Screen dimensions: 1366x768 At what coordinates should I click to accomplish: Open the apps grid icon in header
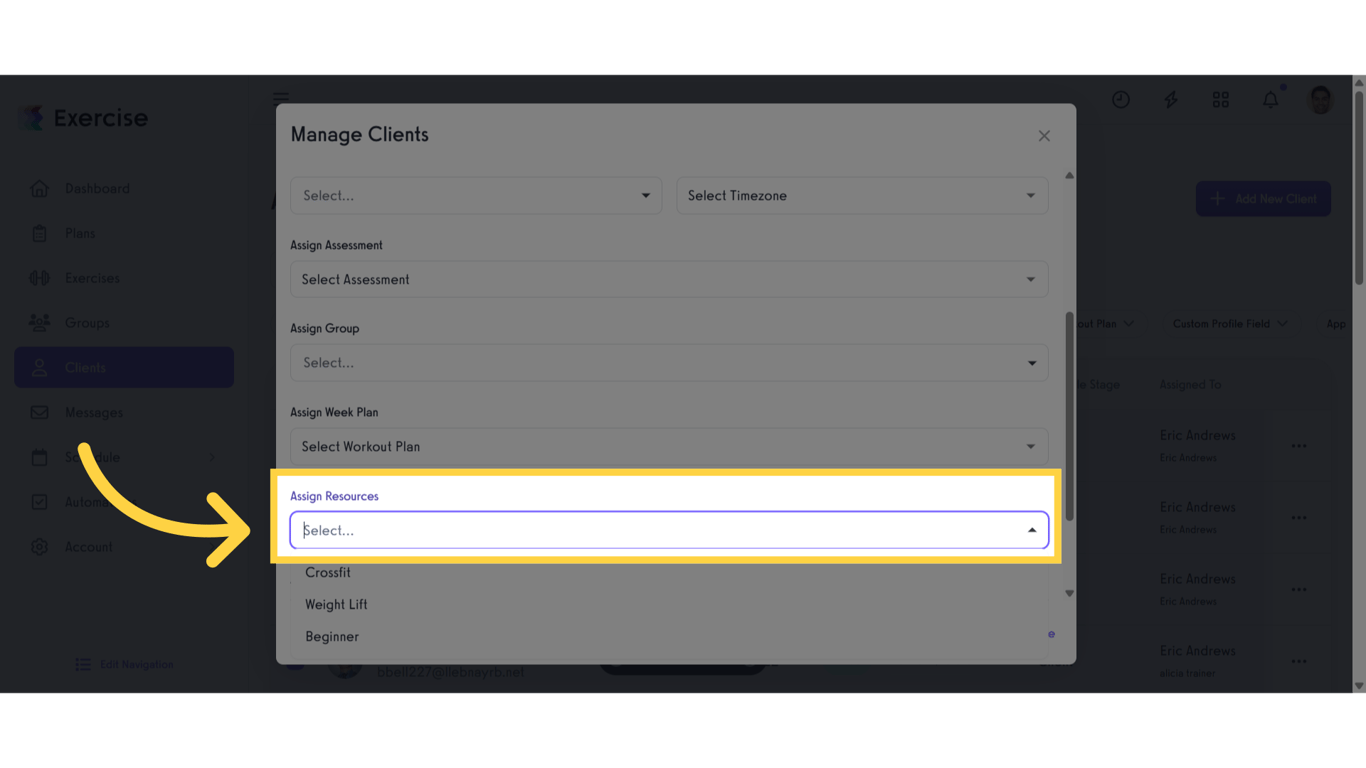point(1220,99)
